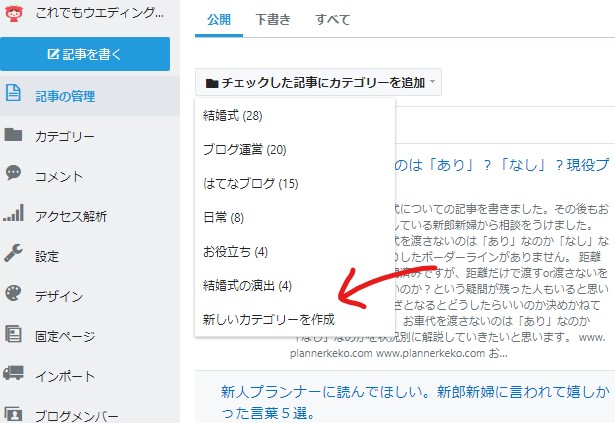Open article titled 新人プランナーに読んでほしい
This screenshot has height=423, width=615.
415,402
